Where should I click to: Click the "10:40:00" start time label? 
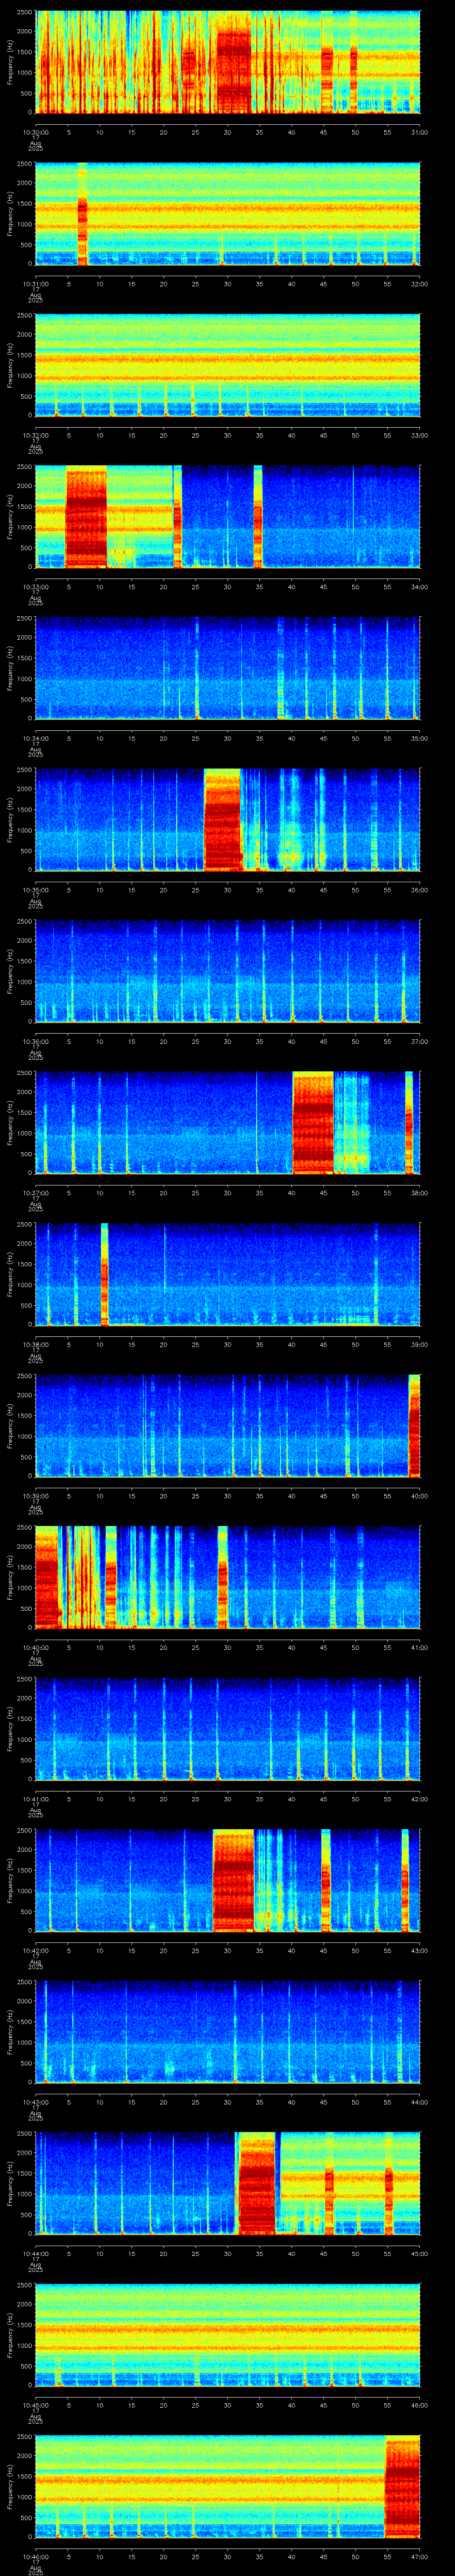(35, 1647)
